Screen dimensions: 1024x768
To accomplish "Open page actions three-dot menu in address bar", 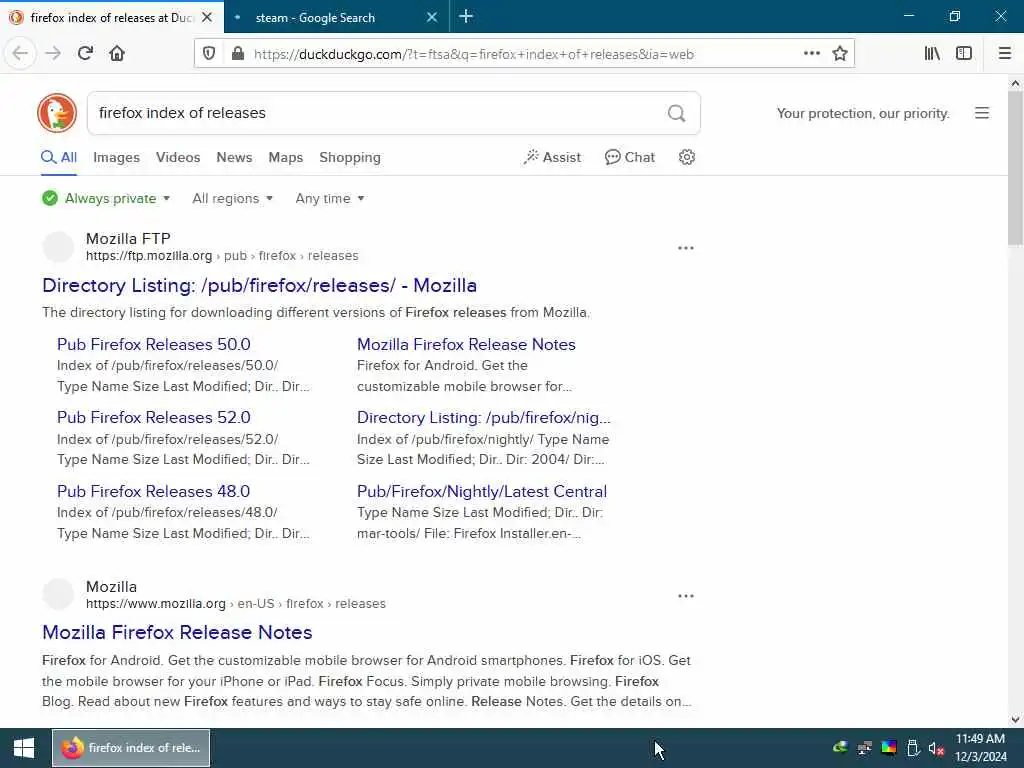I will click(812, 54).
